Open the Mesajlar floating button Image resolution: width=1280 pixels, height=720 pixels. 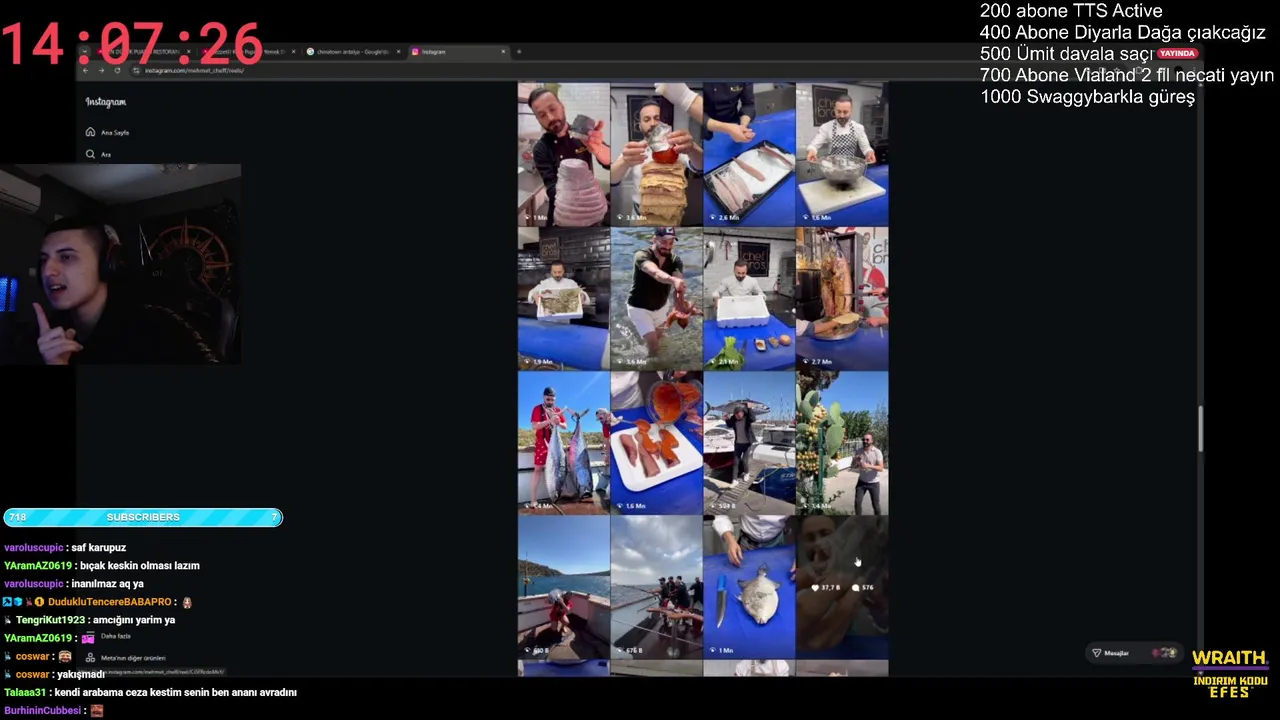pos(1134,653)
